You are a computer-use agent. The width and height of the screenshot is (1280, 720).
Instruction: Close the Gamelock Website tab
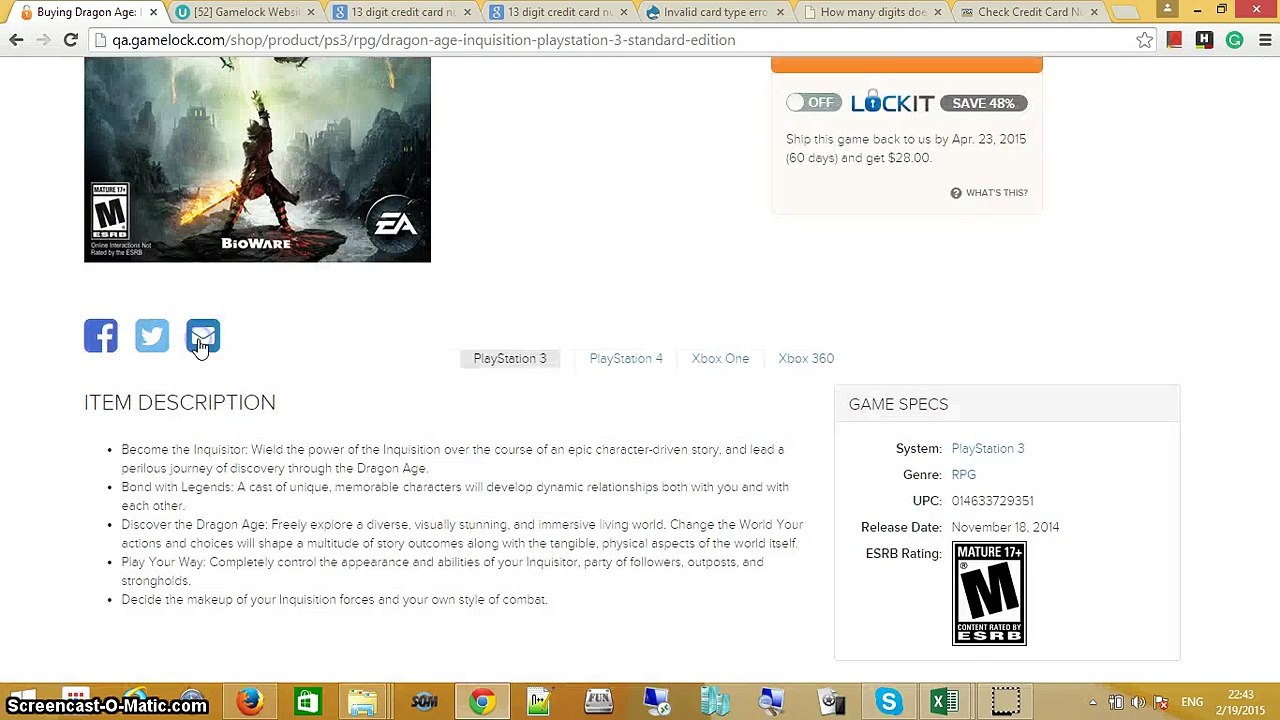pyautogui.click(x=311, y=12)
